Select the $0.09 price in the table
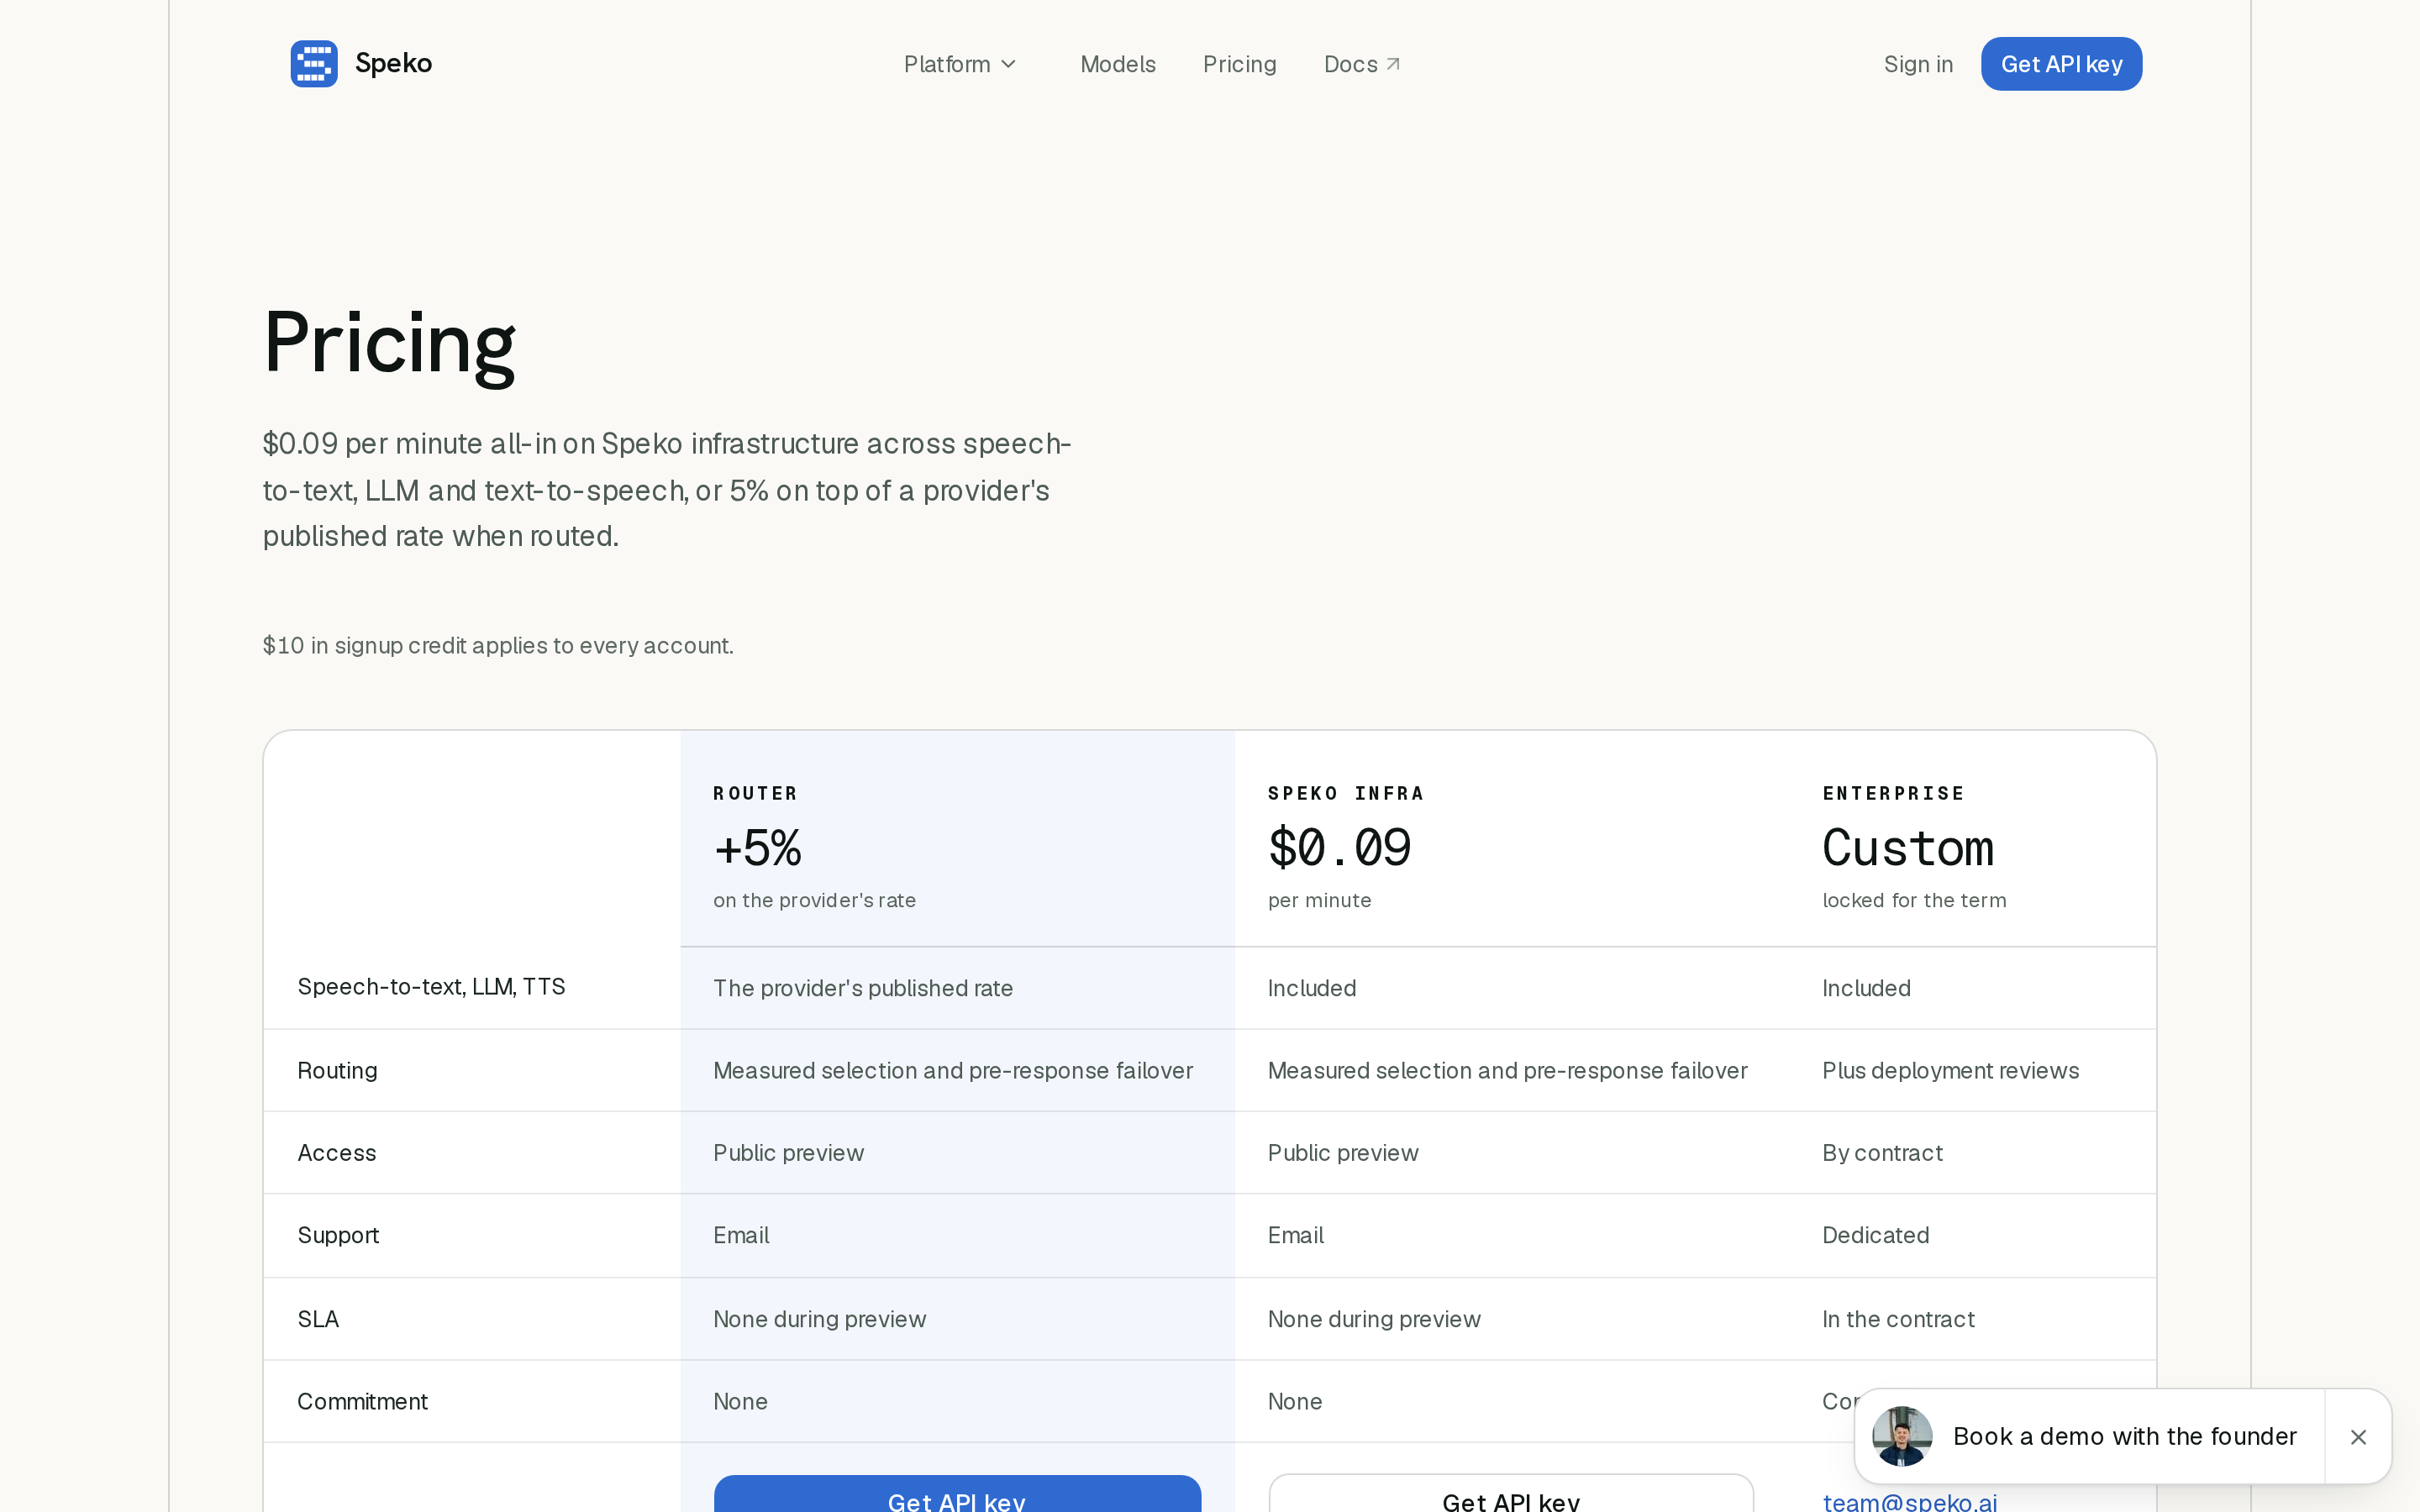This screenshot has width=2420, height=1512. [1339, 848]
